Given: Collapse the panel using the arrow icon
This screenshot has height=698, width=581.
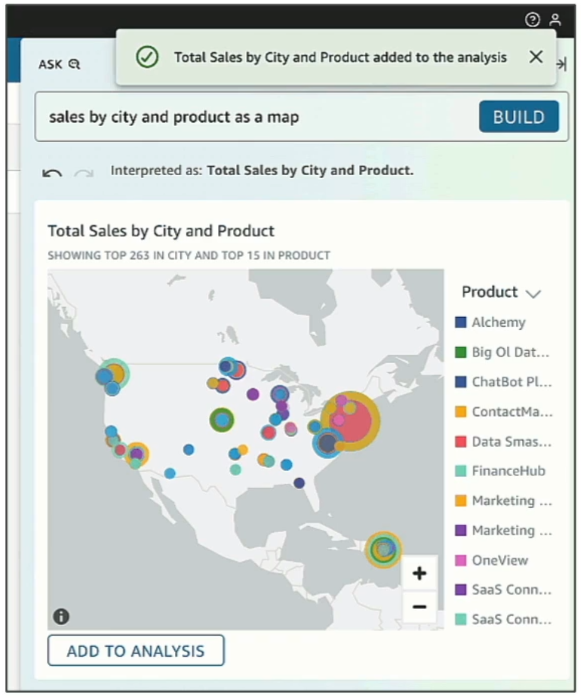Looking at the screenshot, I should (562, 64).
